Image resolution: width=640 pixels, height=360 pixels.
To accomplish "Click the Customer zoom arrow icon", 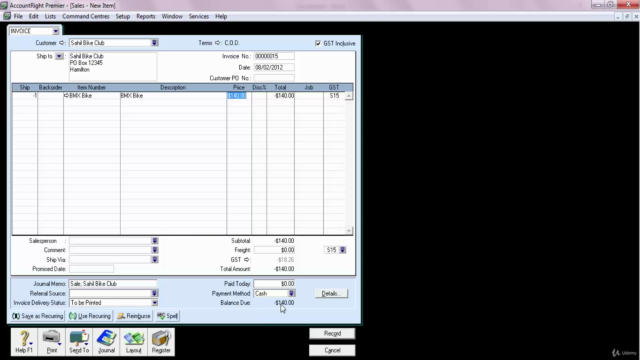I will click(62, 43).
